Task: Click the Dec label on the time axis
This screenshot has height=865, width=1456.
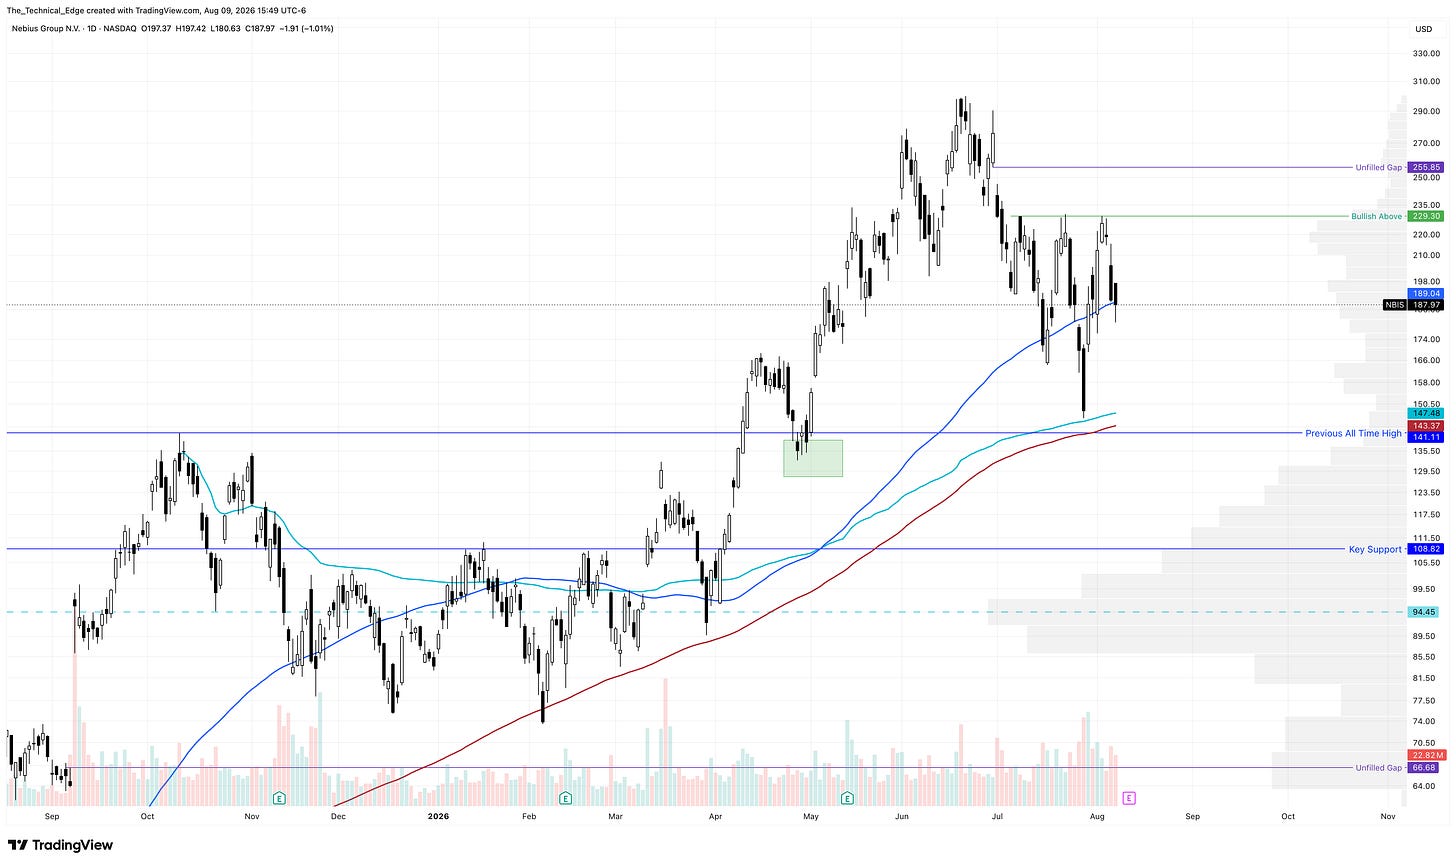Action: point(338,816)
